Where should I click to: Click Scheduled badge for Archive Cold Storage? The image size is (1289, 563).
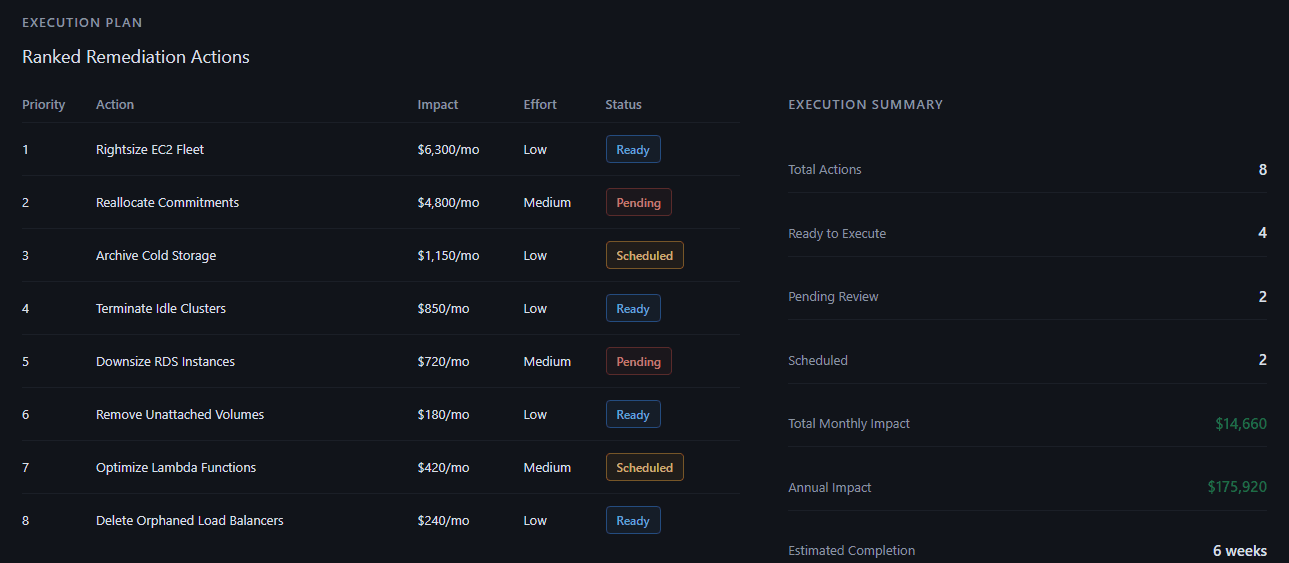[644, 256]
